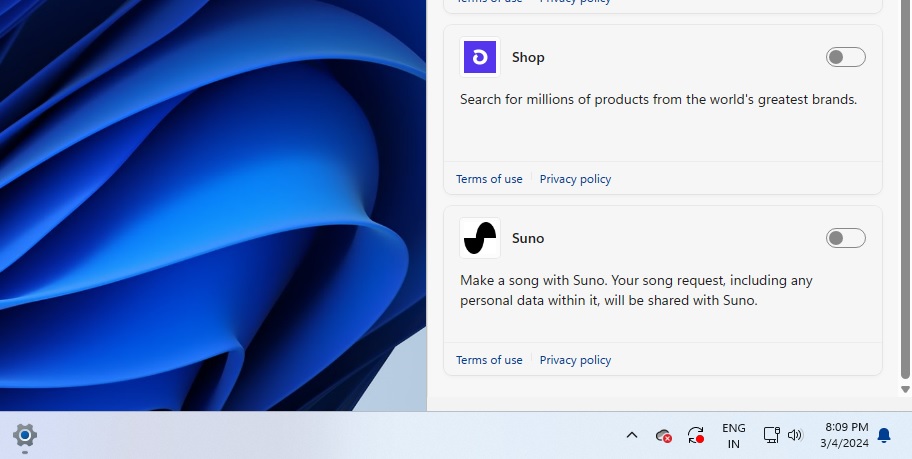Open Terms of use for Suno
This screenshot has height=459, width=912.
coord(489,360)
